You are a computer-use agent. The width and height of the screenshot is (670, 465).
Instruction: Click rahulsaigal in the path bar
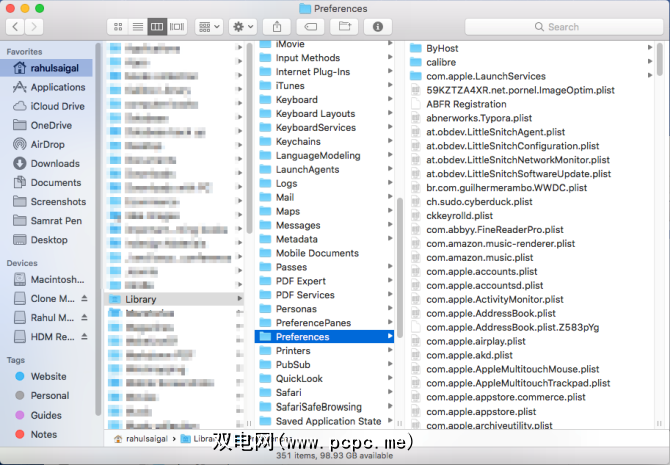[x=141, y=439]
